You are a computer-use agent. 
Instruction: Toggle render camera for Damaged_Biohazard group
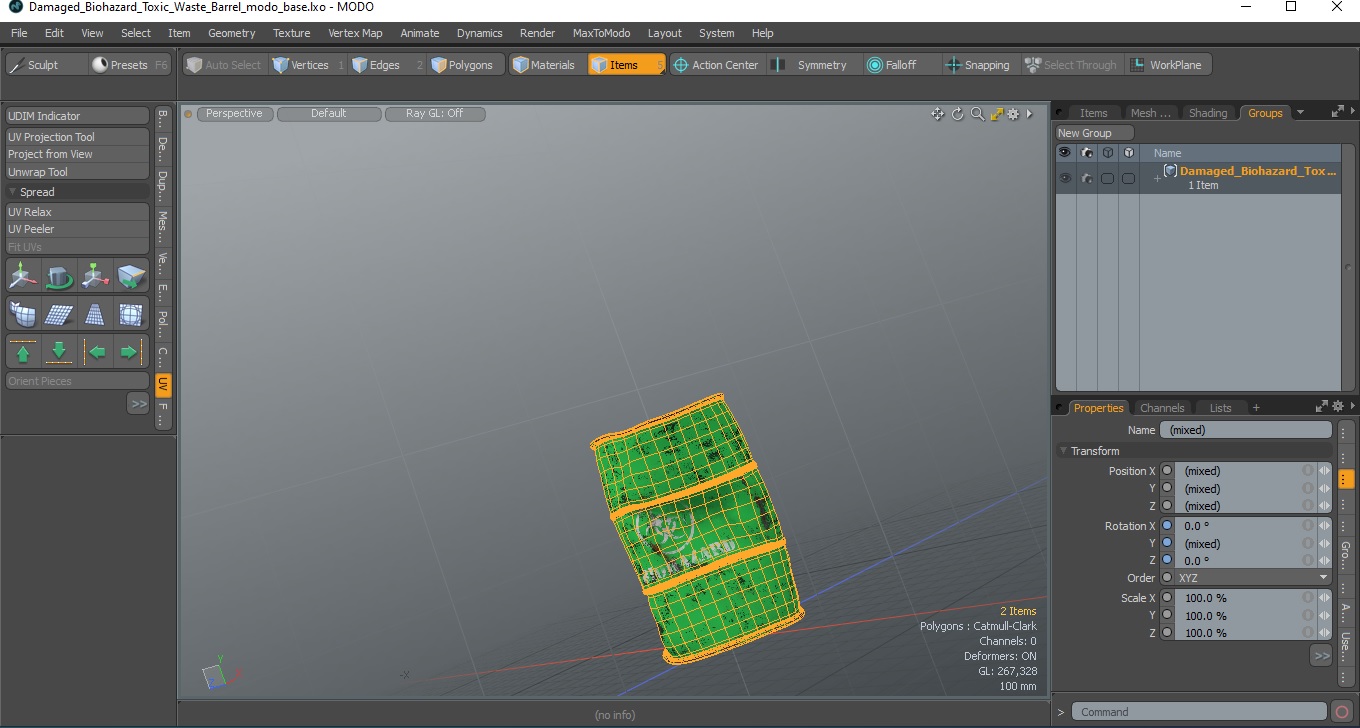click(x=1087, y=178)
